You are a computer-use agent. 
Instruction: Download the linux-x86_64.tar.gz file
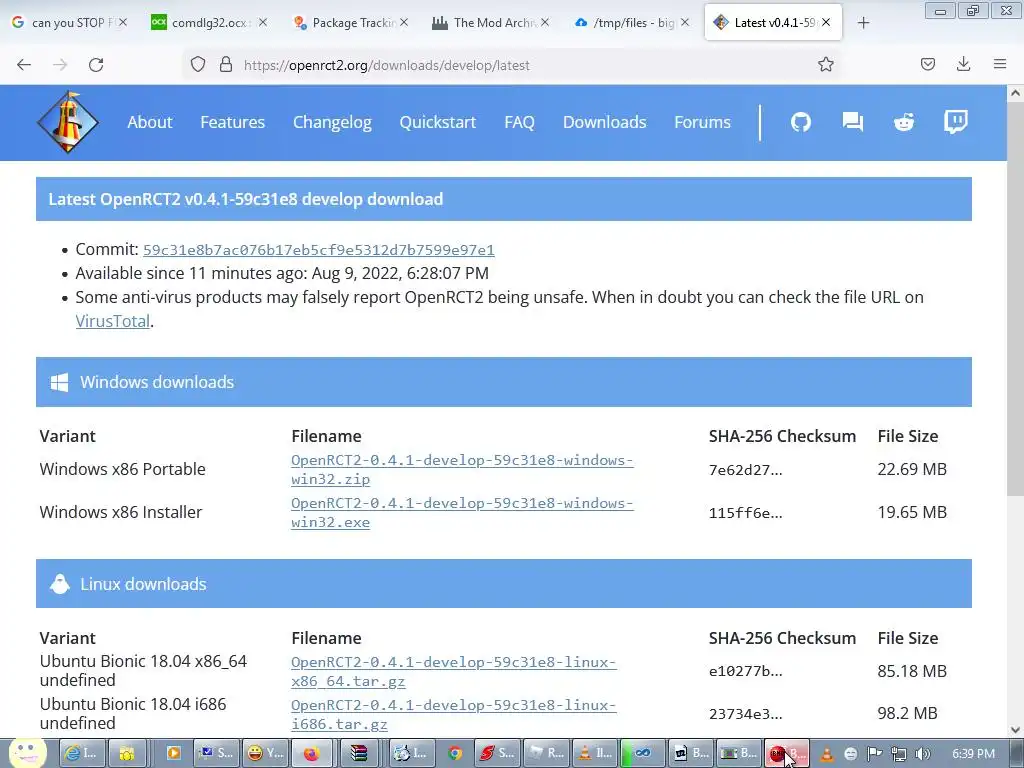pyautogui.click(x=453, y=671)
